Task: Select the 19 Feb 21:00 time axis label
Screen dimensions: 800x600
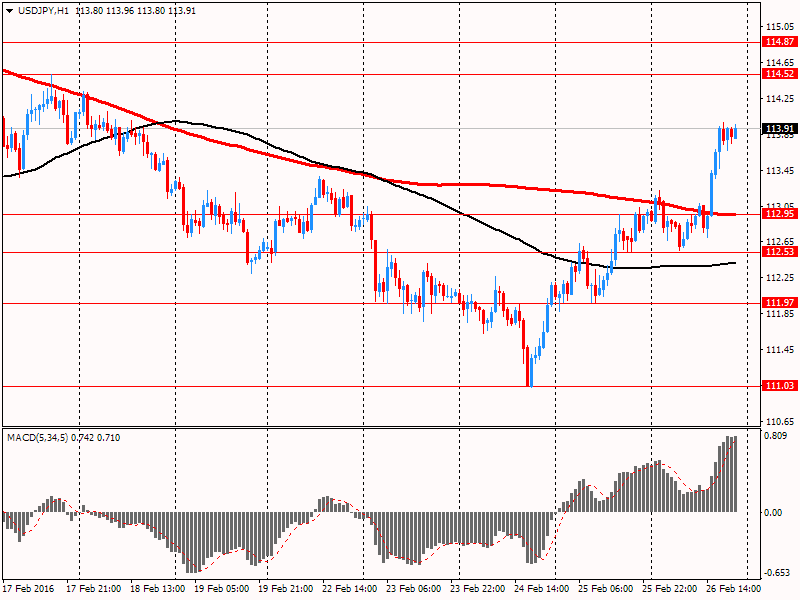Action: coord(286,588)
